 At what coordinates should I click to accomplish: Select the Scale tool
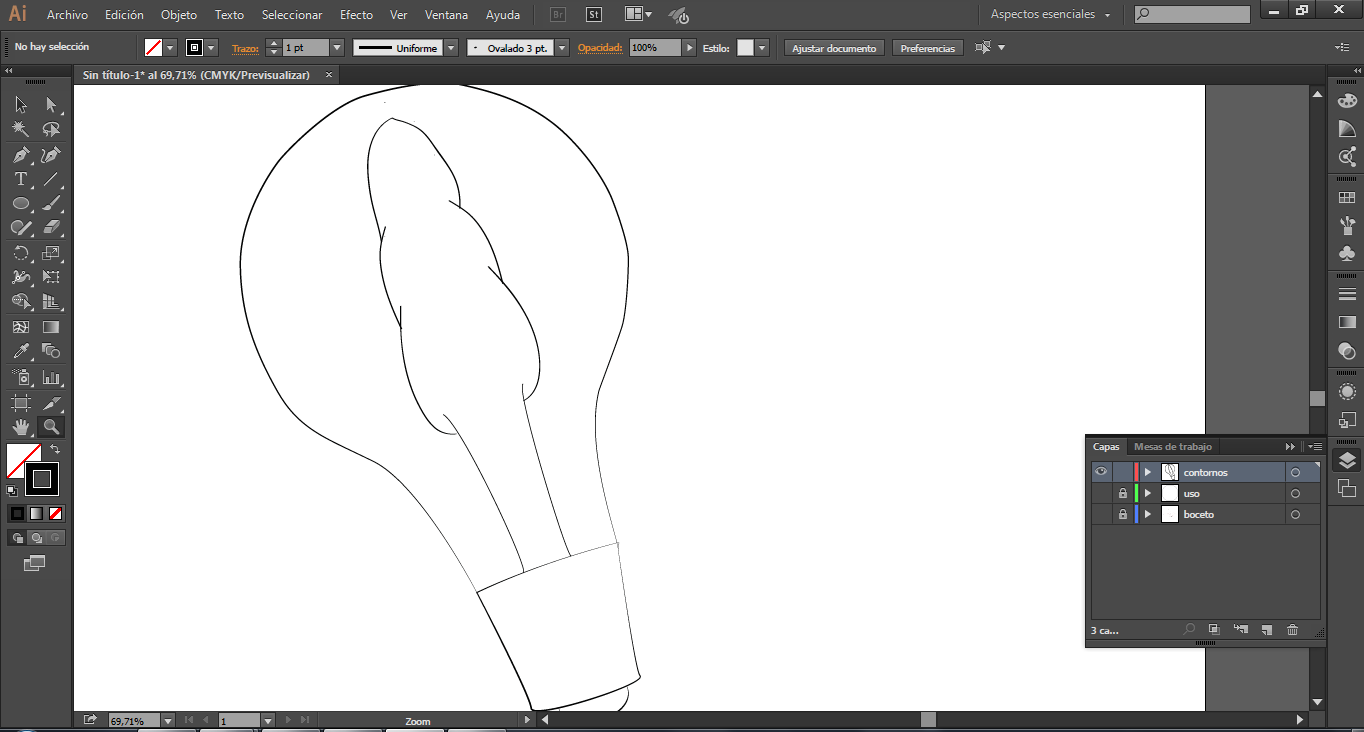[x=51, y=253]
